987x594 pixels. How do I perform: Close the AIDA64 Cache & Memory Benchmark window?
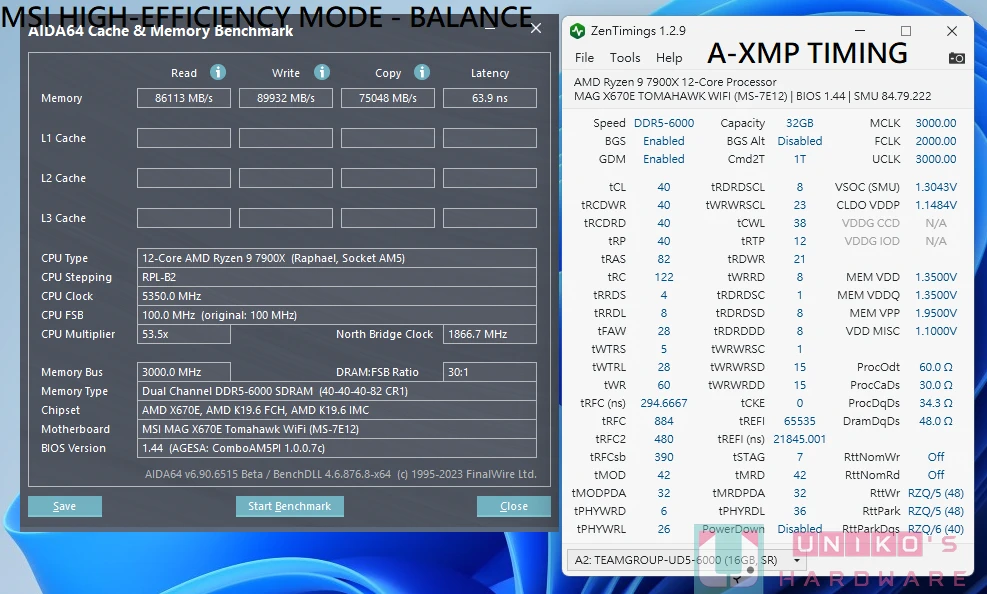(x=536, y=28)
